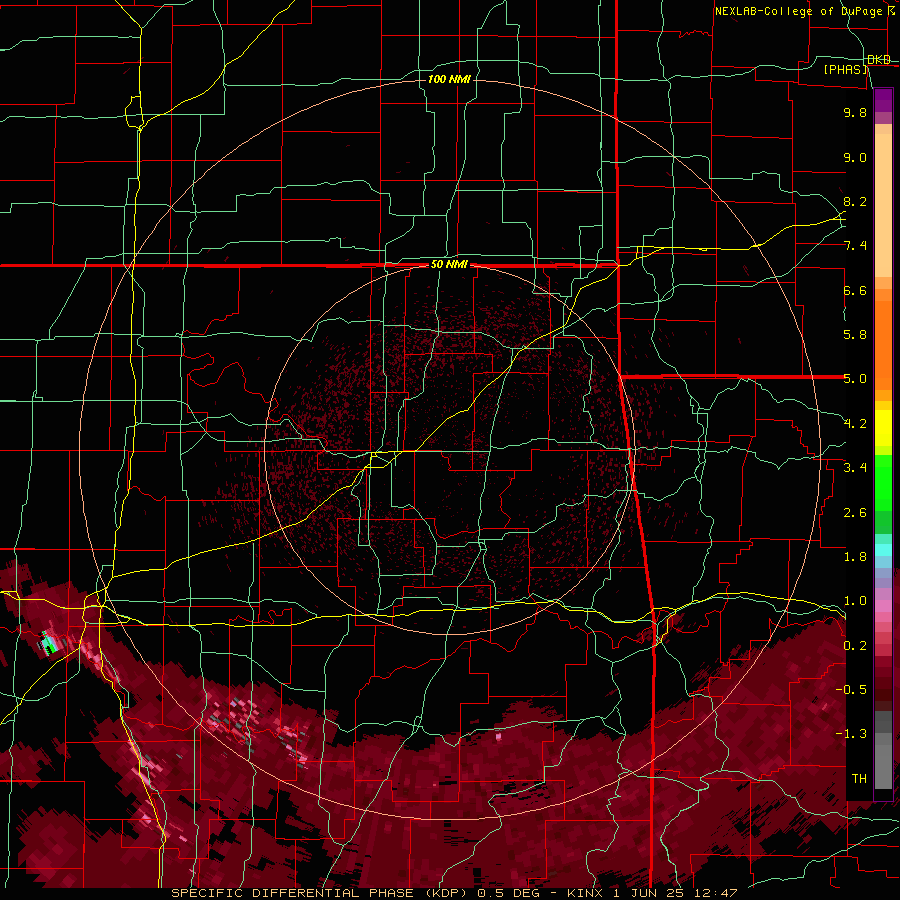Select the 8.2 legend value
Viewport: 900px width, 900px height.
pyautogui.click(x=855, y=201)
